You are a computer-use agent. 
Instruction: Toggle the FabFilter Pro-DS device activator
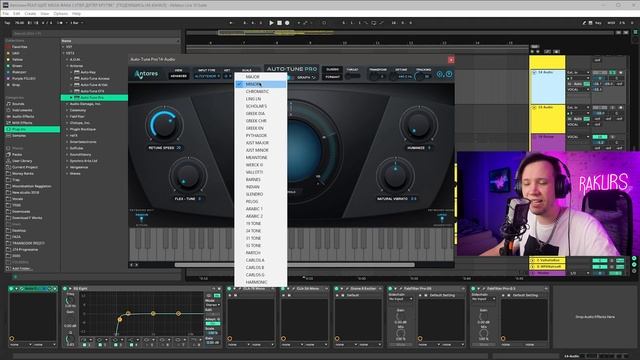click(x=391, y=289)
